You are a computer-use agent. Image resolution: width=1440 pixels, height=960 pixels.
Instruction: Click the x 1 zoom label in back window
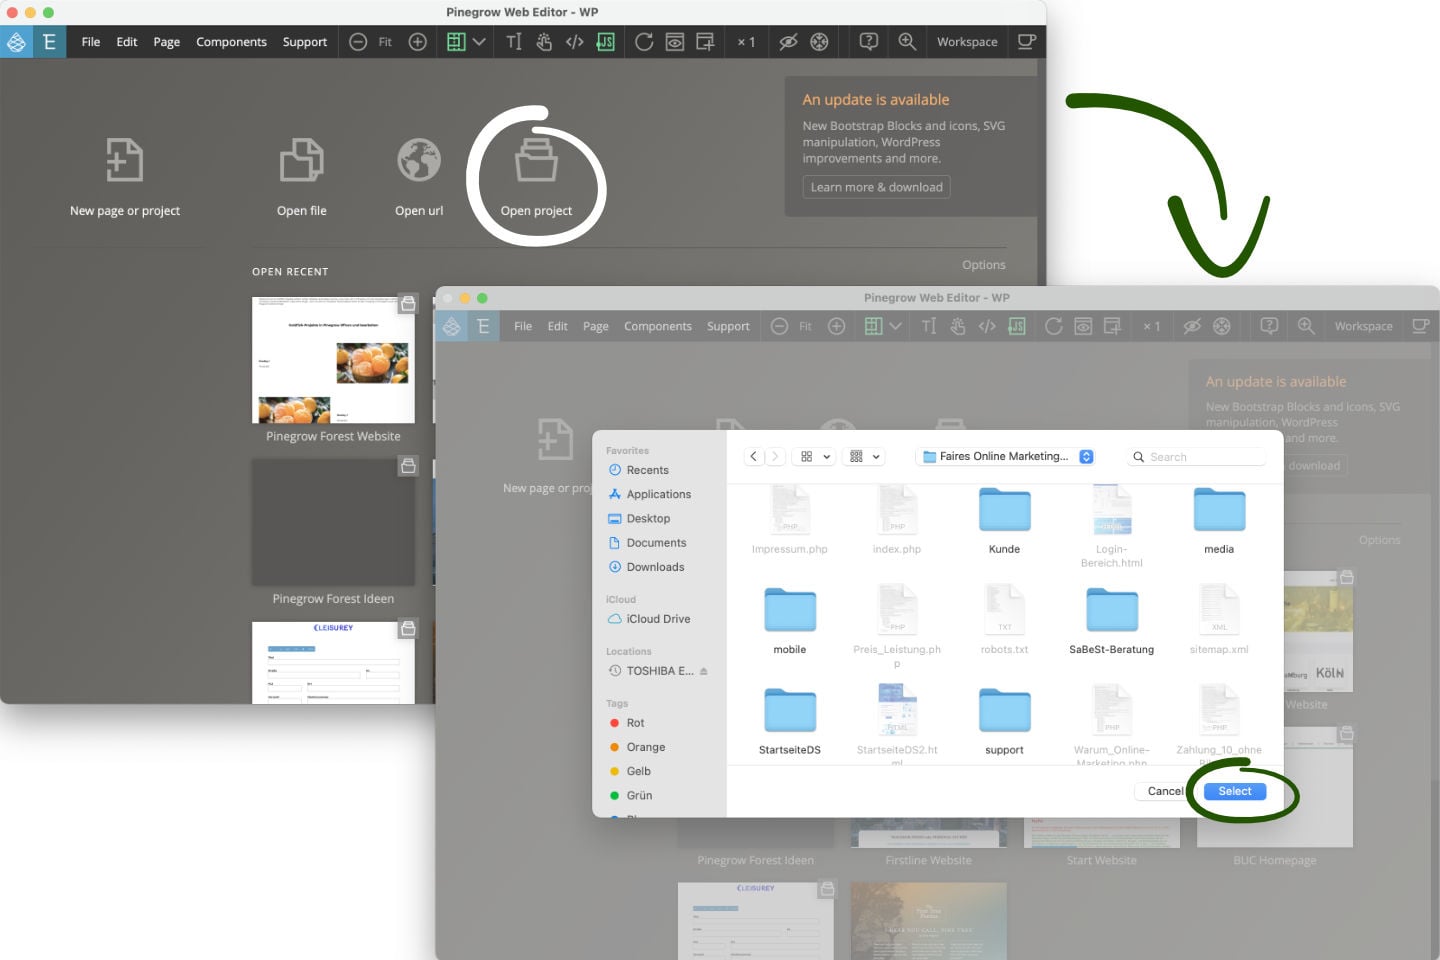746,42
